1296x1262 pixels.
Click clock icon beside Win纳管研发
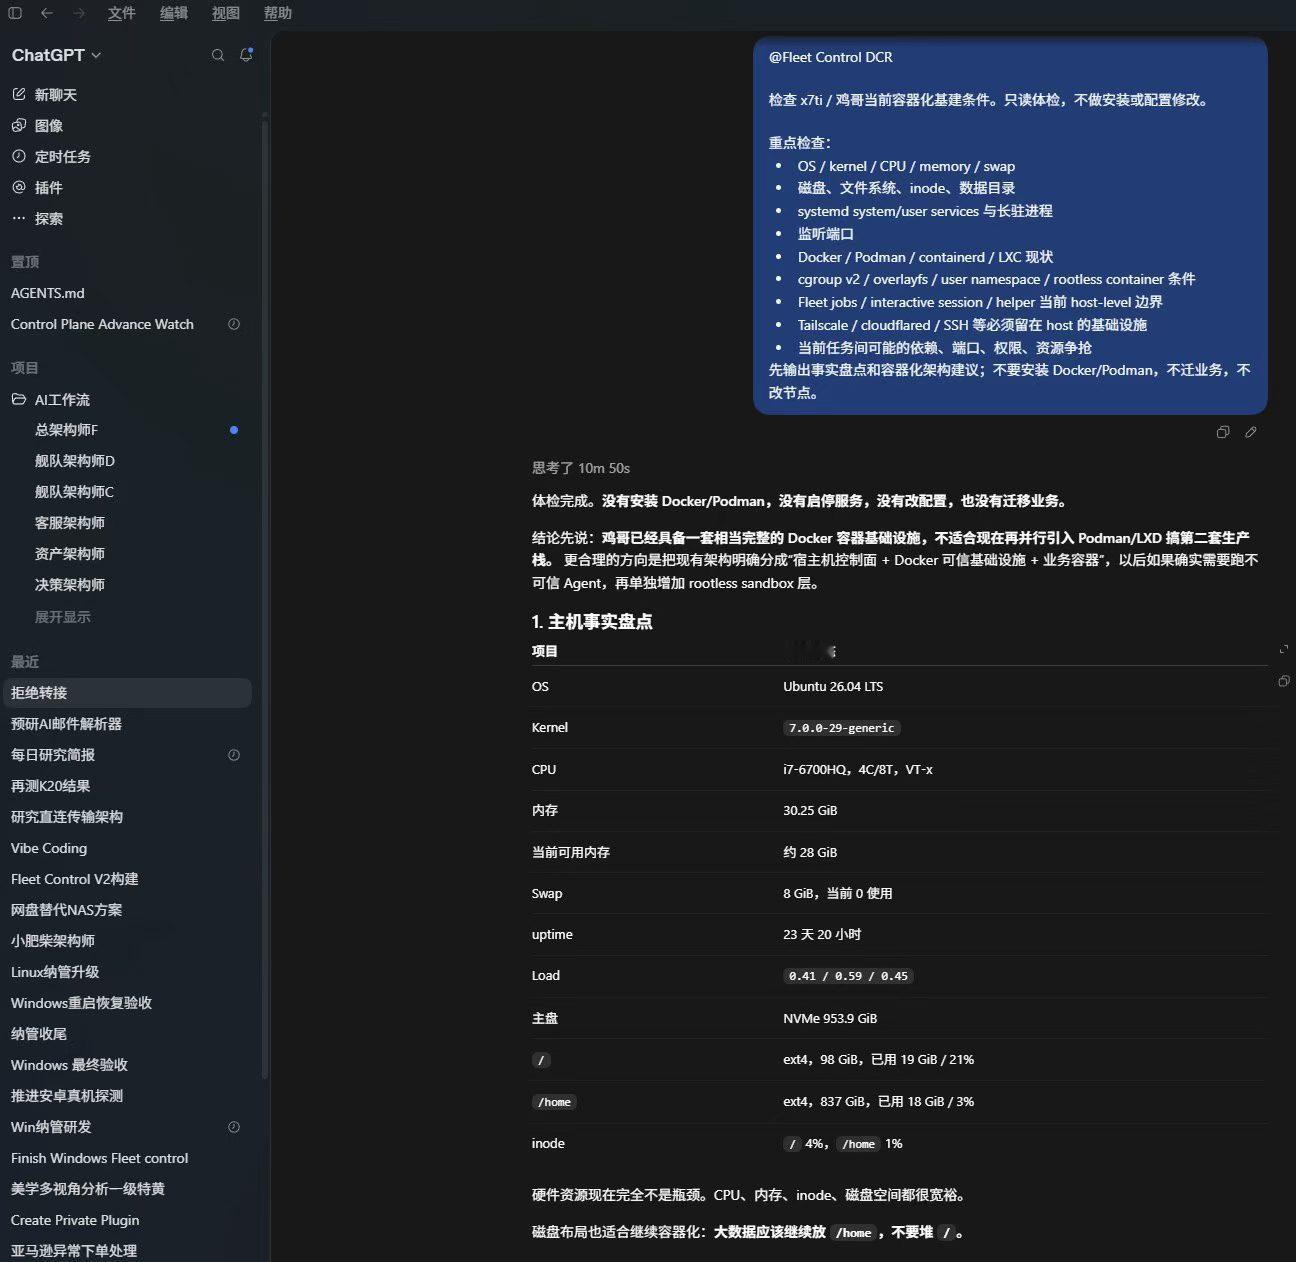click(x=234, y=1127)
